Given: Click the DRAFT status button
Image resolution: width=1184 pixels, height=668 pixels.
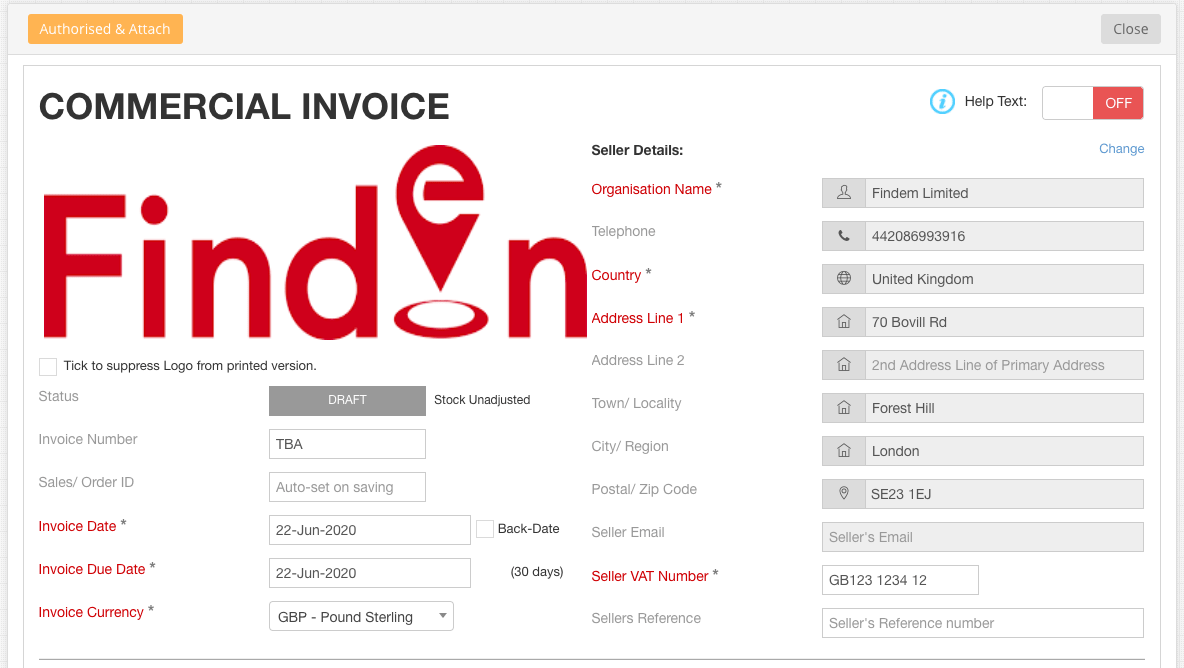Looking at the screenshot, I should click(347, 400).
